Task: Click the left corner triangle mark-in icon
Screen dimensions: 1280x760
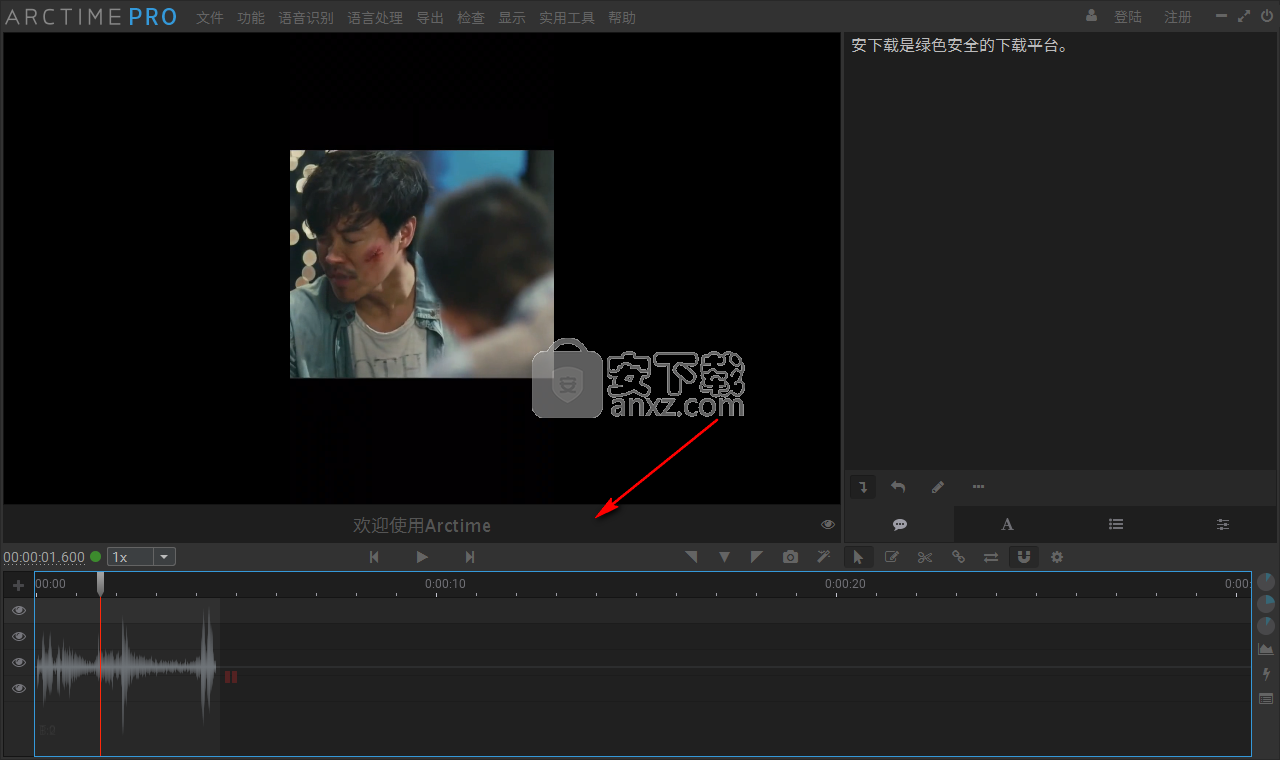Action: [x=691, y=557]
